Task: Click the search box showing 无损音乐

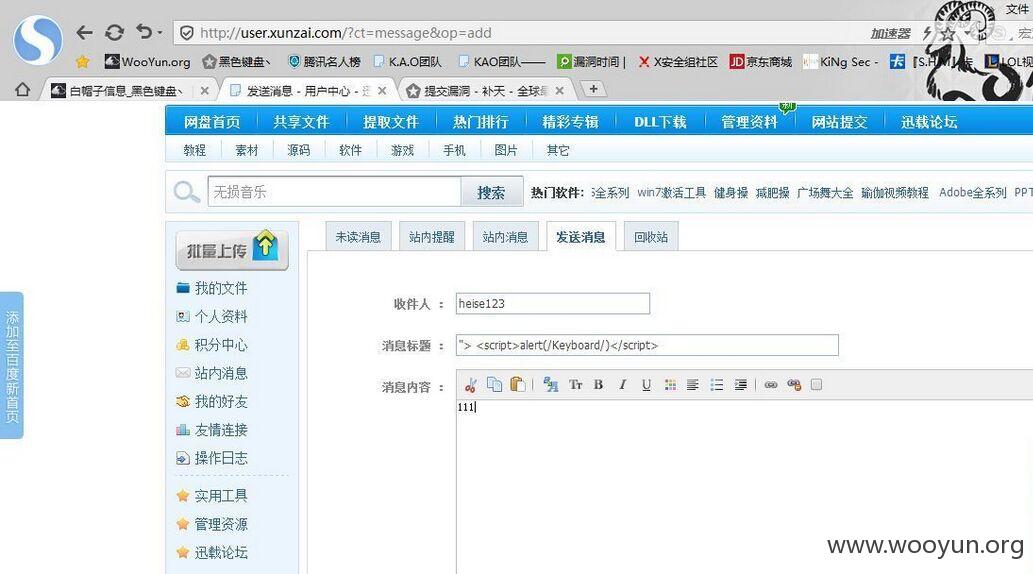Action: (x=335, y=192)
